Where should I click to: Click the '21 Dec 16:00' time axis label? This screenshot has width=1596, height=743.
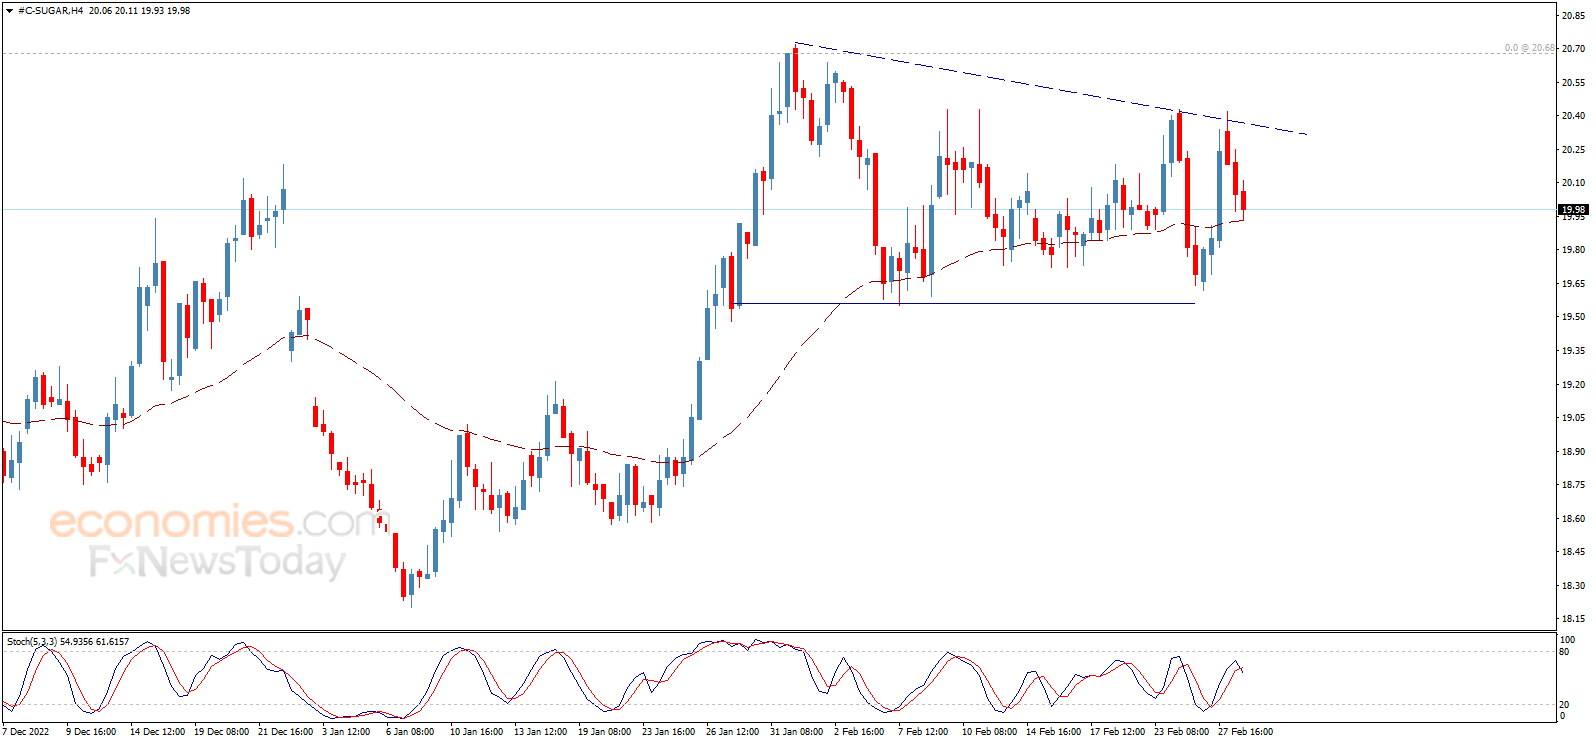(x=285, y=732)
